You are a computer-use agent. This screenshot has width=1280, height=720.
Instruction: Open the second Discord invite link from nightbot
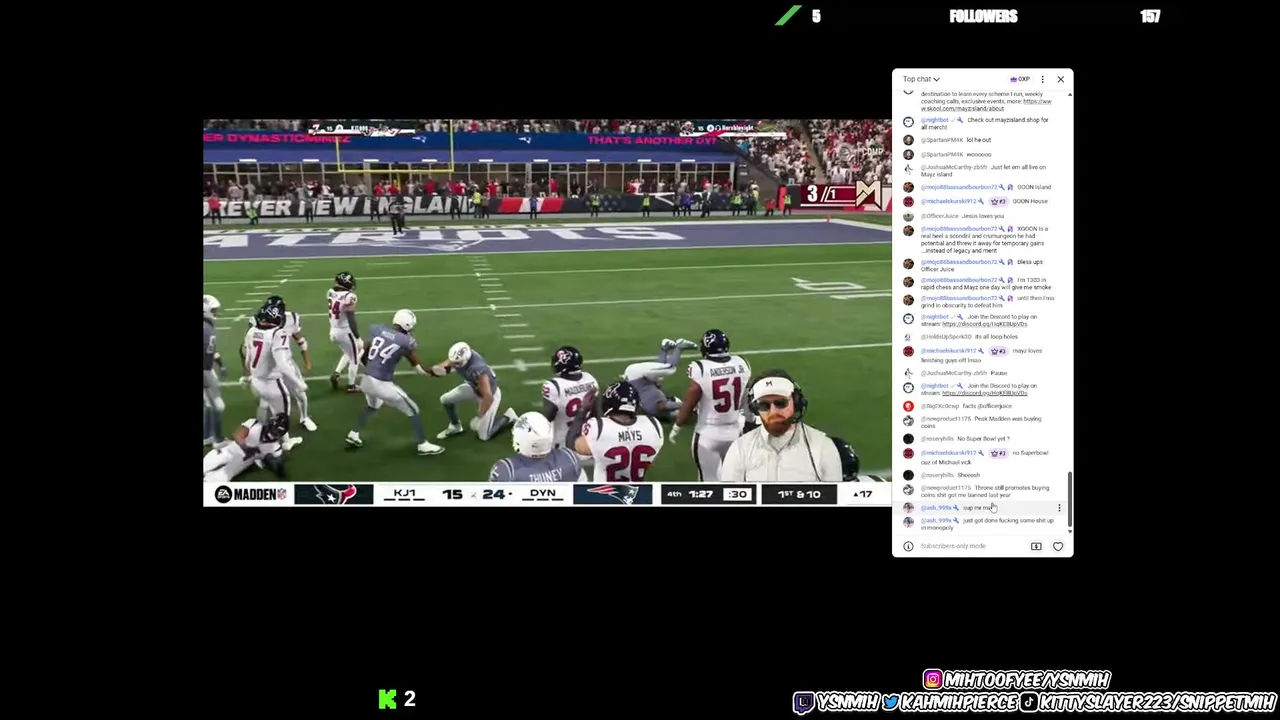tap(984, 393)
